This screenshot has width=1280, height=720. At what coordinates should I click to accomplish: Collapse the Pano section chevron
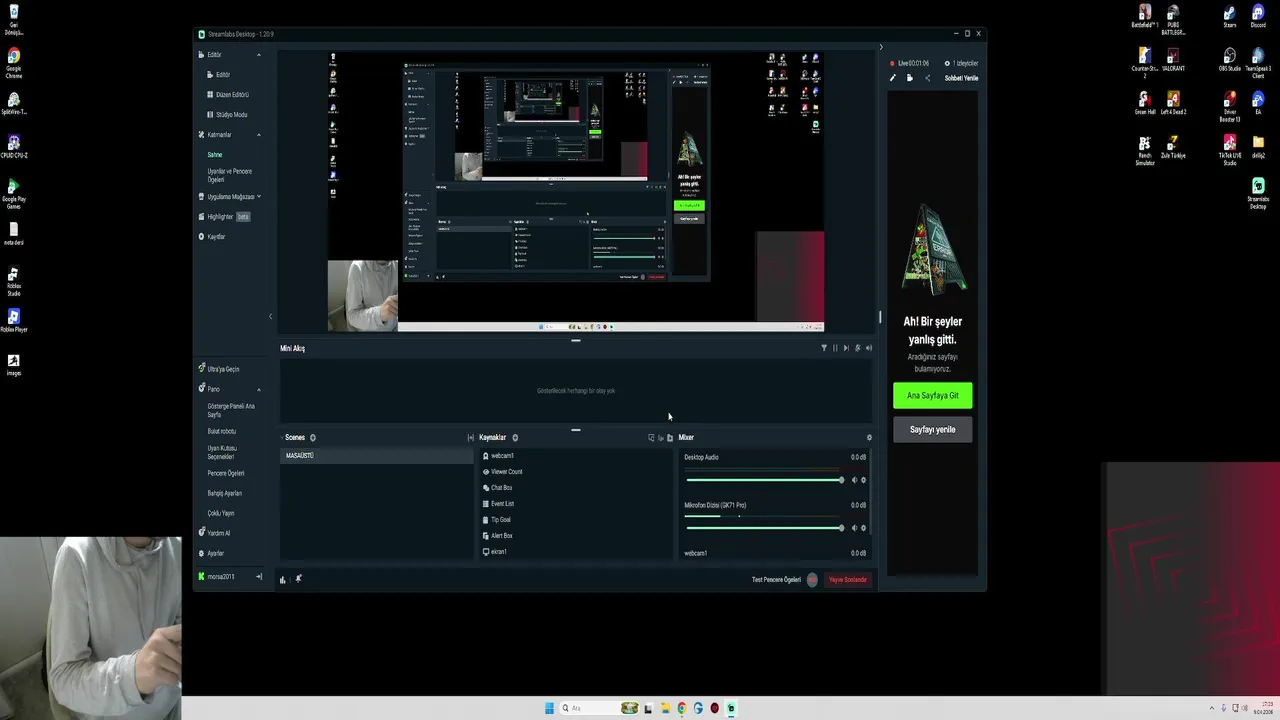click(x=259, y=389)
